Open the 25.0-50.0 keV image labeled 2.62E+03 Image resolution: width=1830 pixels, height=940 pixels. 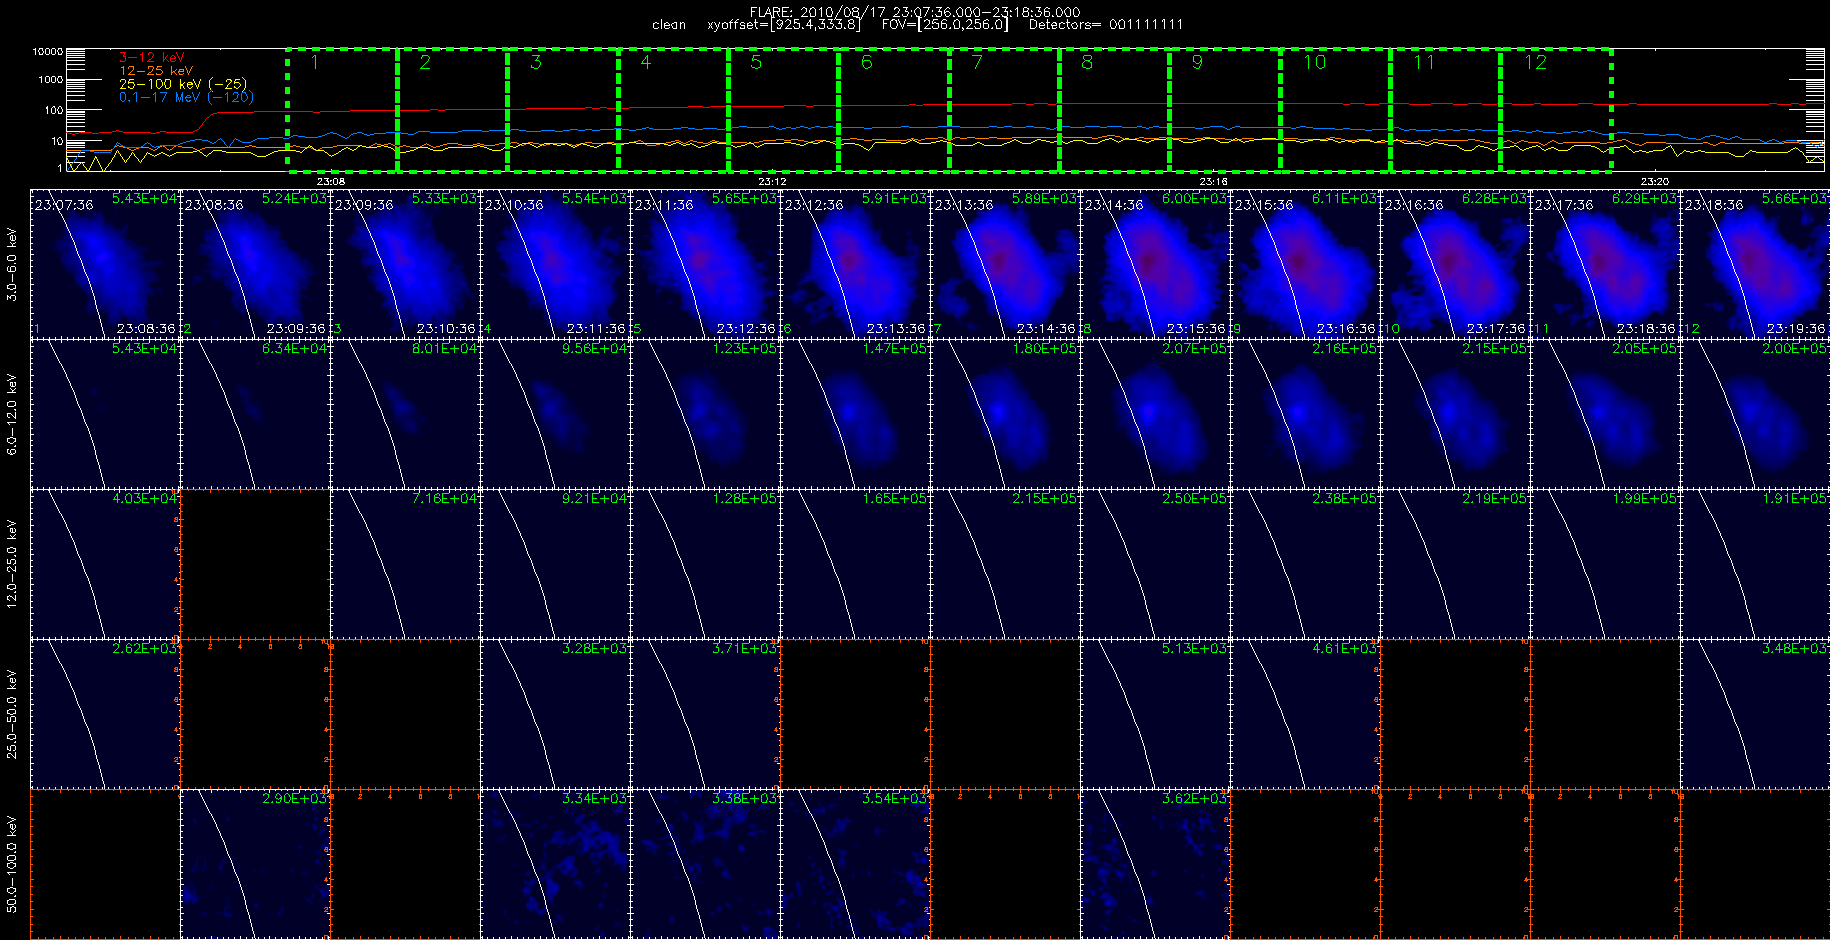pyautogui.click(x=106, y=713)
